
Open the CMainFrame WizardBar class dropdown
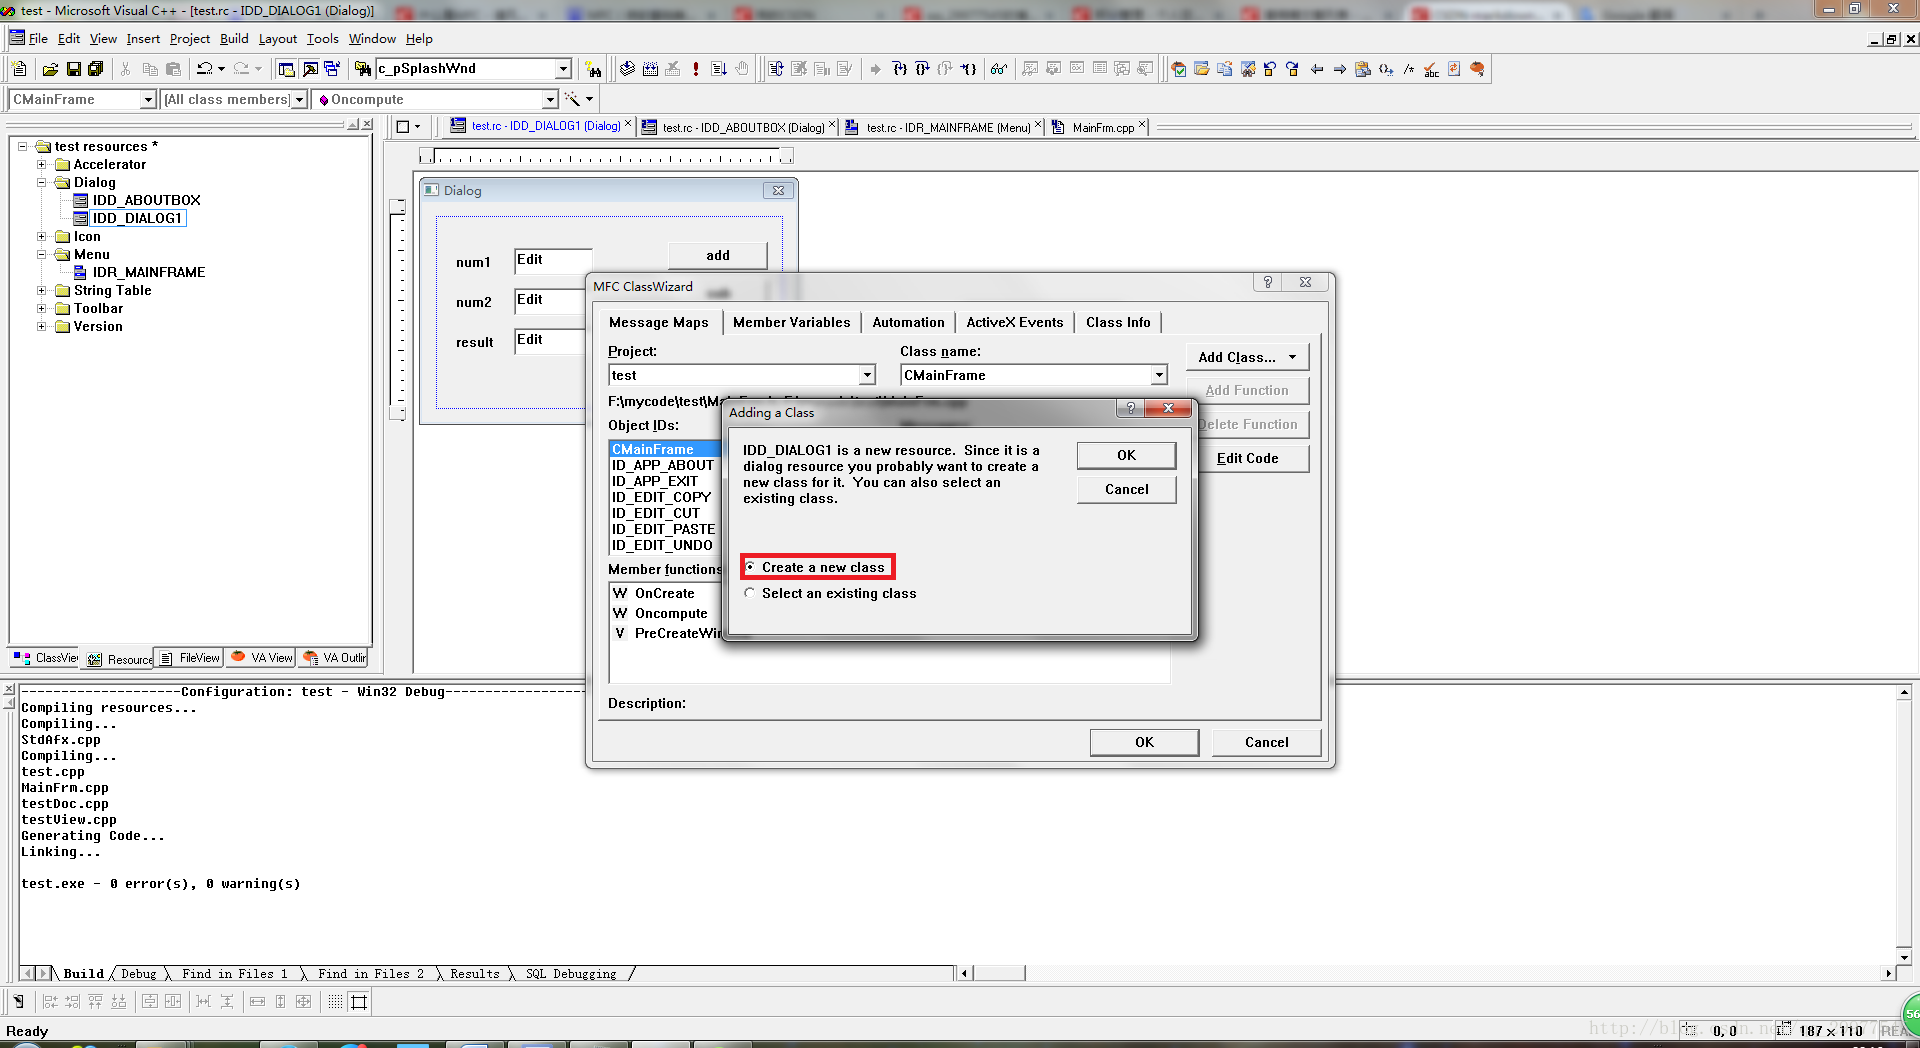click(x=149, y=99)
